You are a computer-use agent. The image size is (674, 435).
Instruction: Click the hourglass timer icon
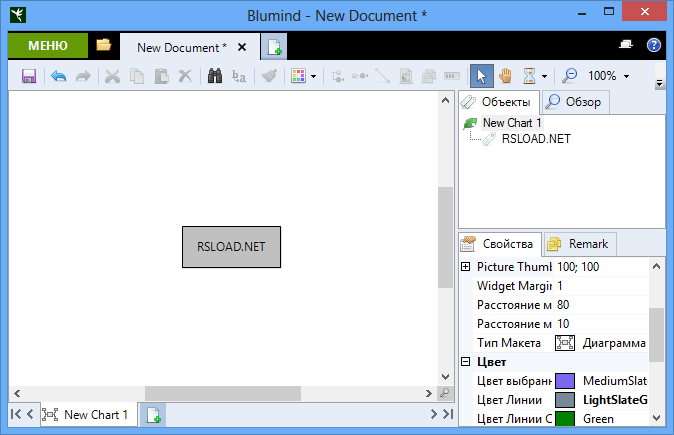click(530, 76)
